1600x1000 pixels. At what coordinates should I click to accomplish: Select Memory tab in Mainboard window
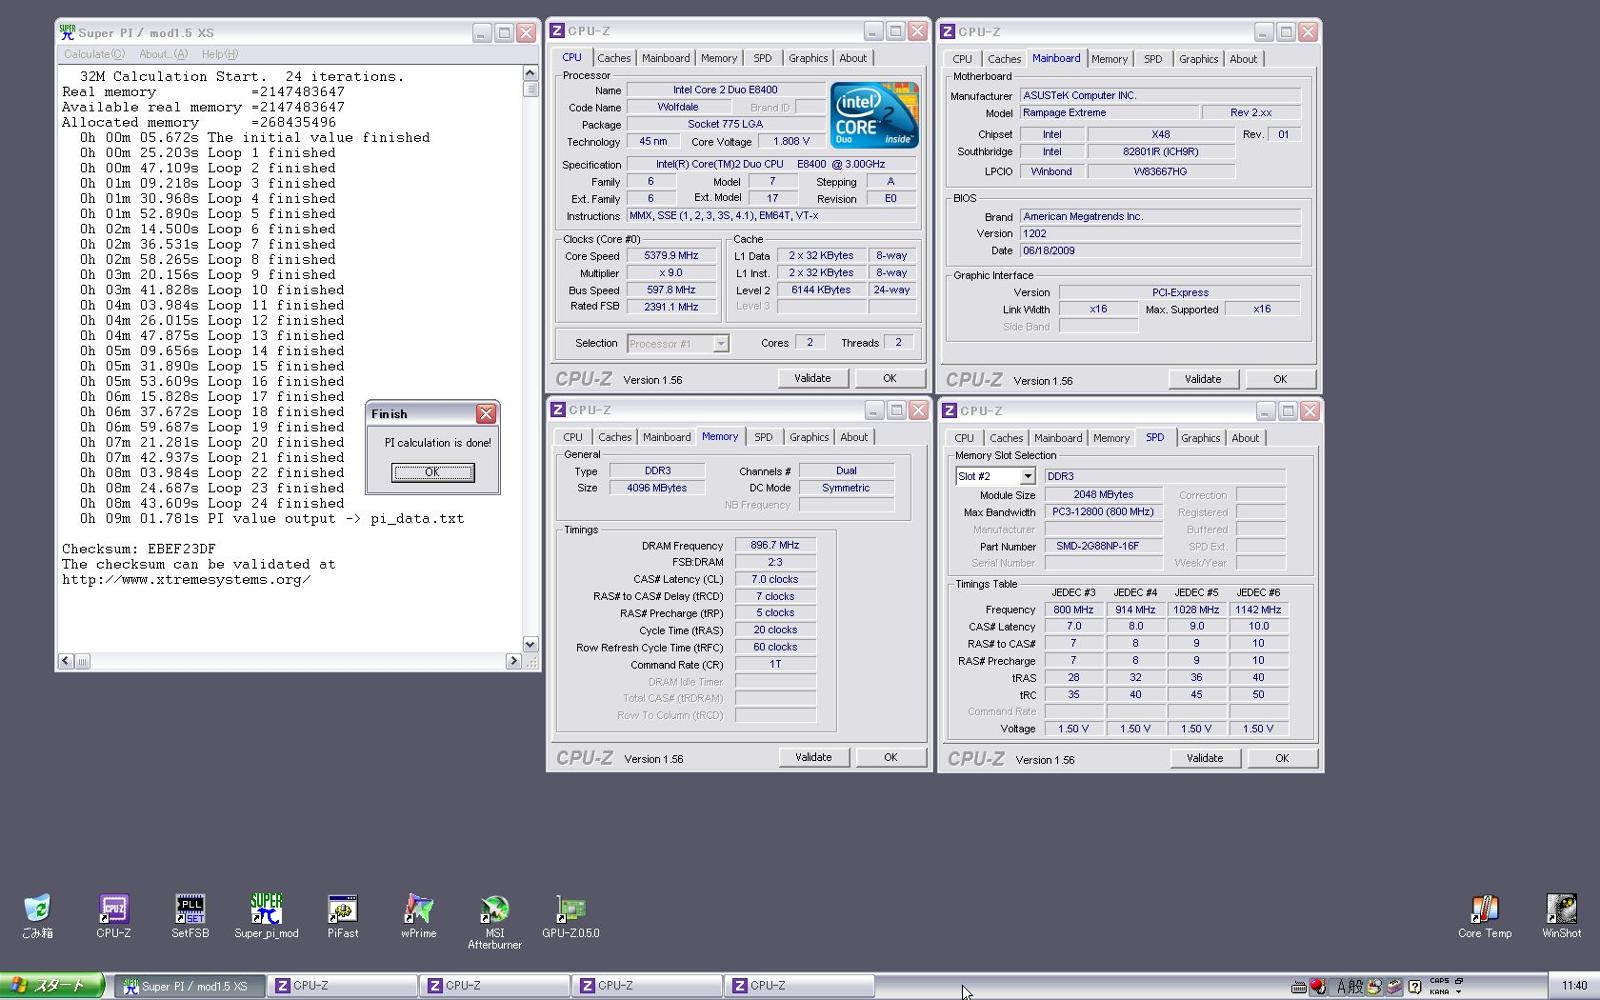coord(1109,59)
